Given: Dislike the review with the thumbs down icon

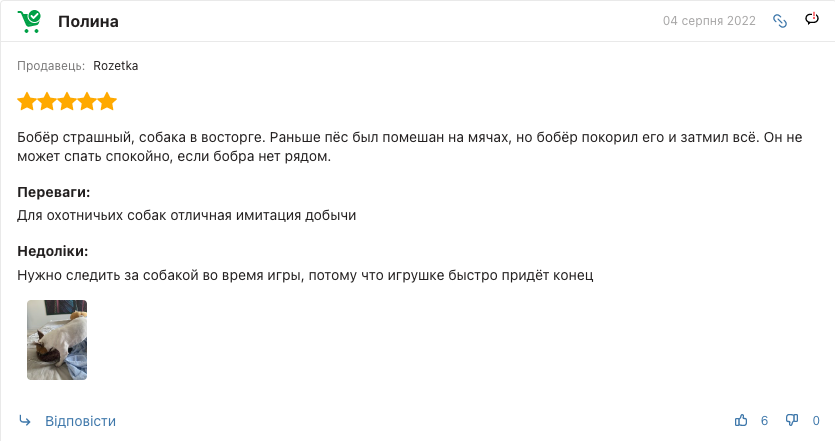Looking at the screenshot, I should (792, 420).
